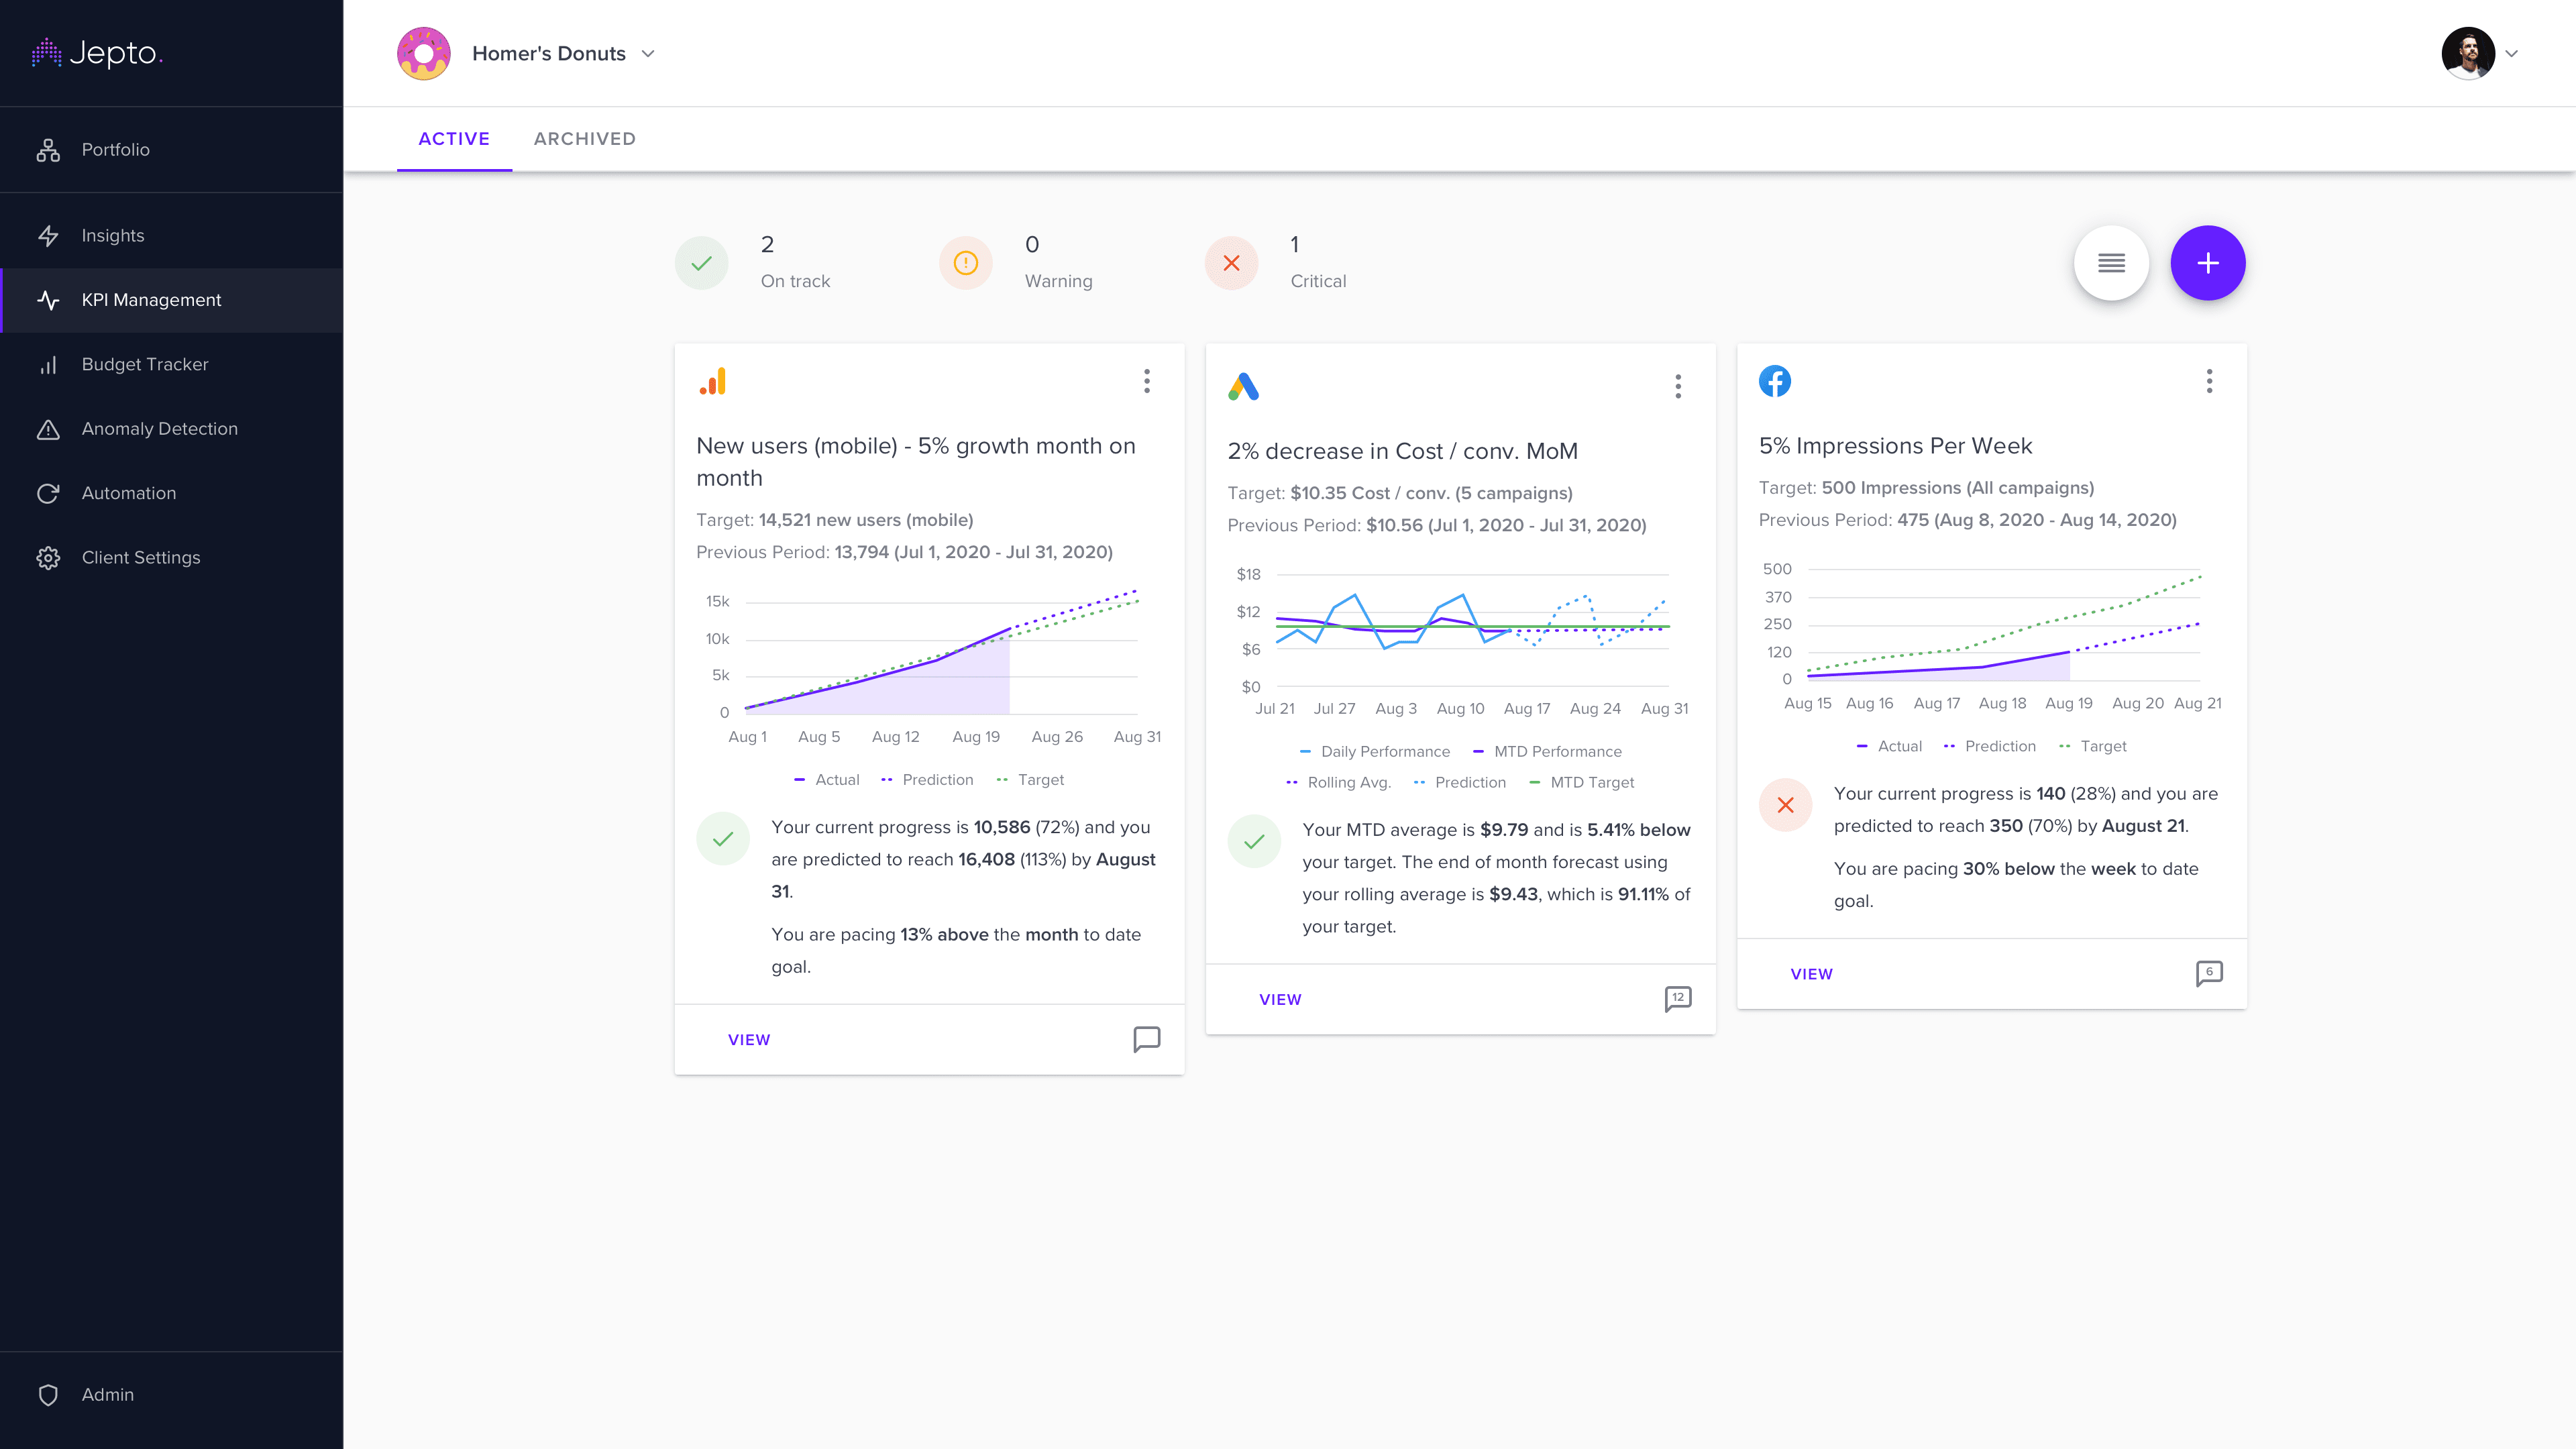Click the Jepto logo
Viewport: 2576px width, 1449px height.
click(x=97, y=53)
